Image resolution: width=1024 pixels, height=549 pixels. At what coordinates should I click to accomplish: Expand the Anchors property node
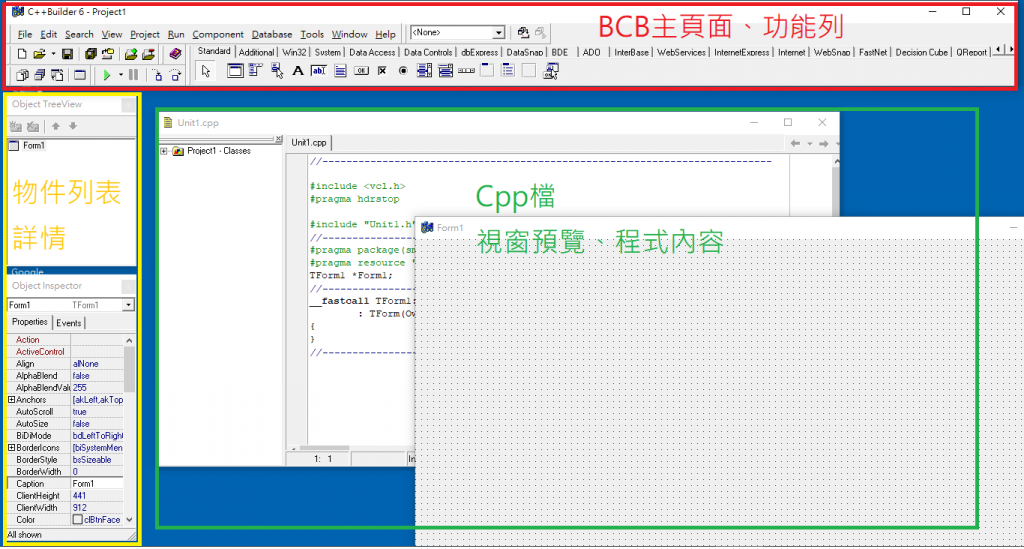point(11,400)
